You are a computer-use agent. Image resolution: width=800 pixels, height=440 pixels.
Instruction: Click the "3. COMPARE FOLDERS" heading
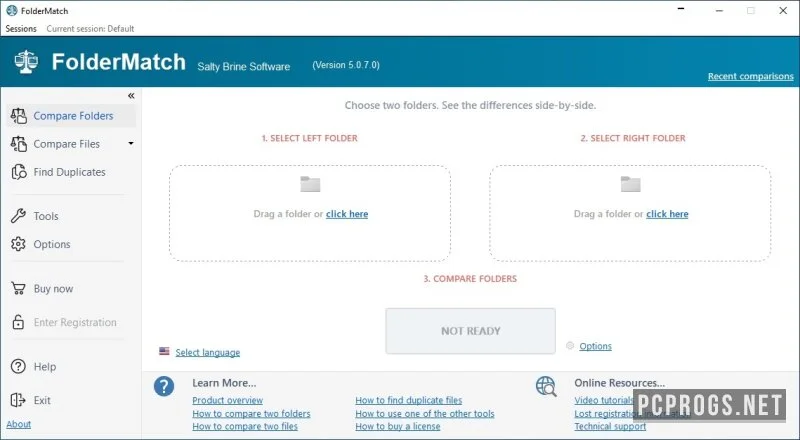470,279
